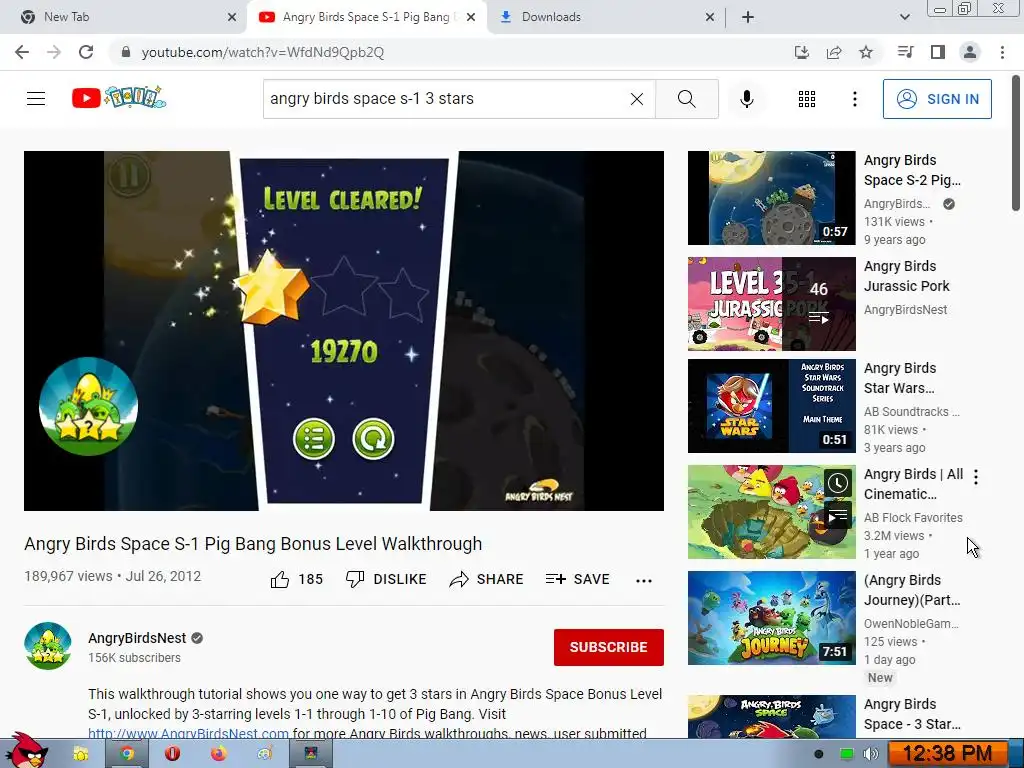Click the replay level button in video
The width and height of the screenshot is (1024, 768).
pos(374,439)
